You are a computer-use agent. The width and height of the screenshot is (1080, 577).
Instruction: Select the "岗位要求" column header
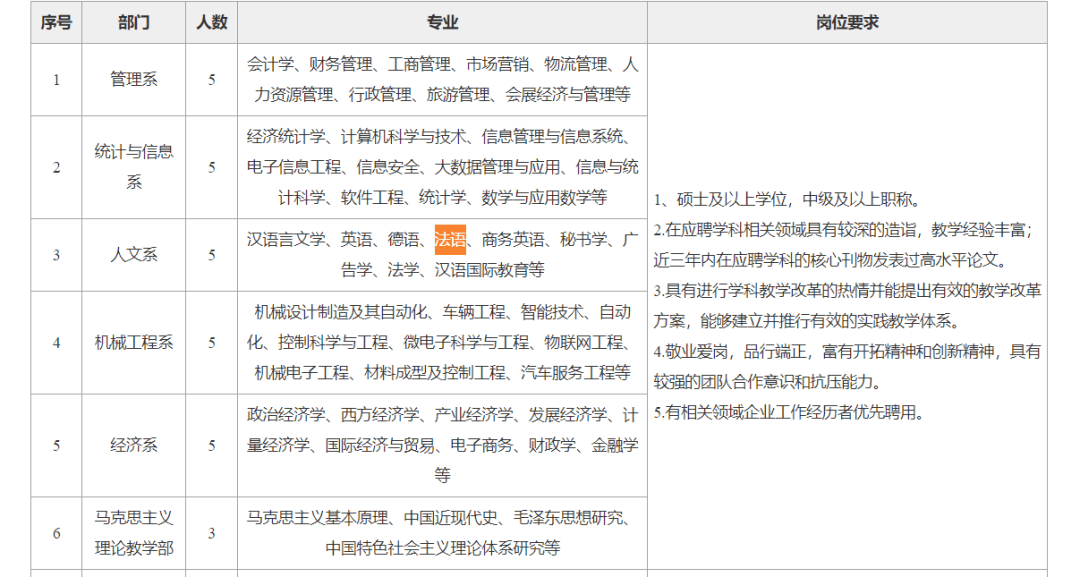(x=847, y=23)
